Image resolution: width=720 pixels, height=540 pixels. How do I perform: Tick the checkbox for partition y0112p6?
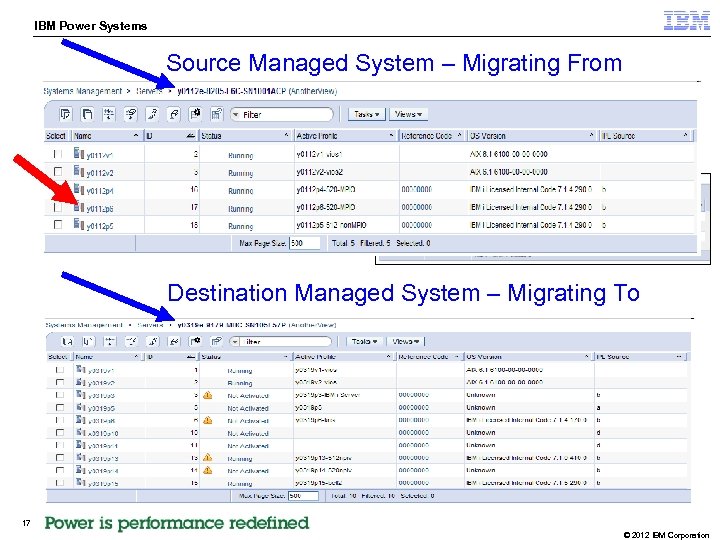58,208
